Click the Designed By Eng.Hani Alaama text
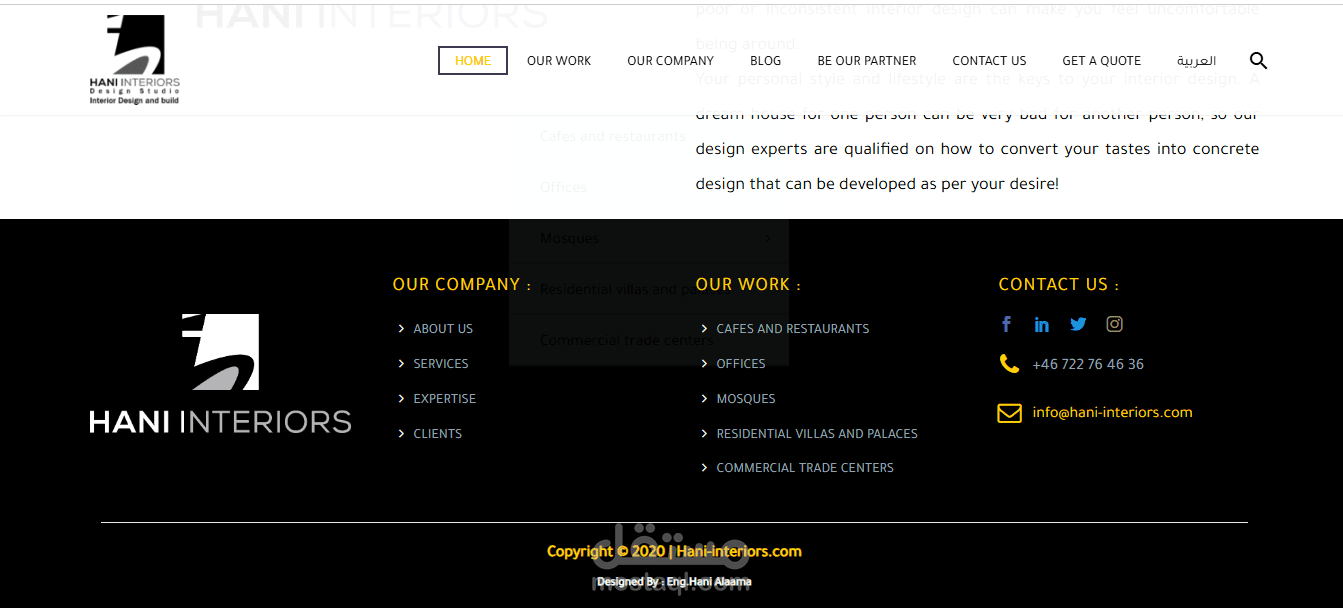 [674, 581]
